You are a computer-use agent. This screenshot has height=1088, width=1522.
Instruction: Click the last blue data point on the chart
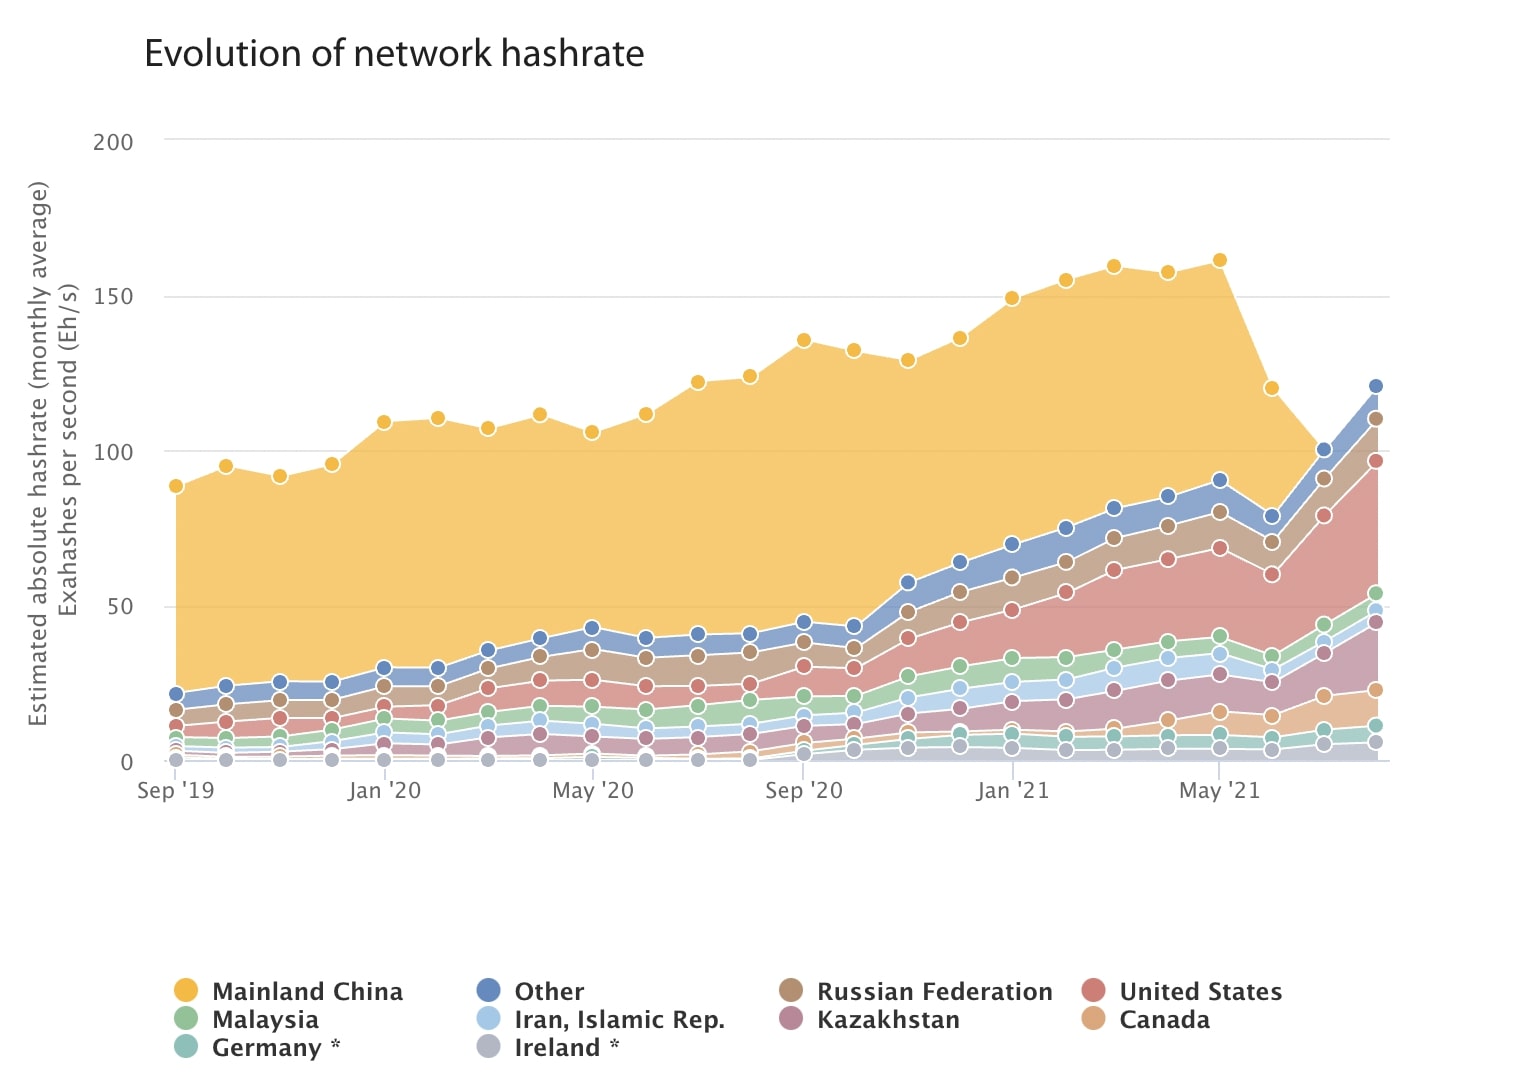click(1375, 384)
